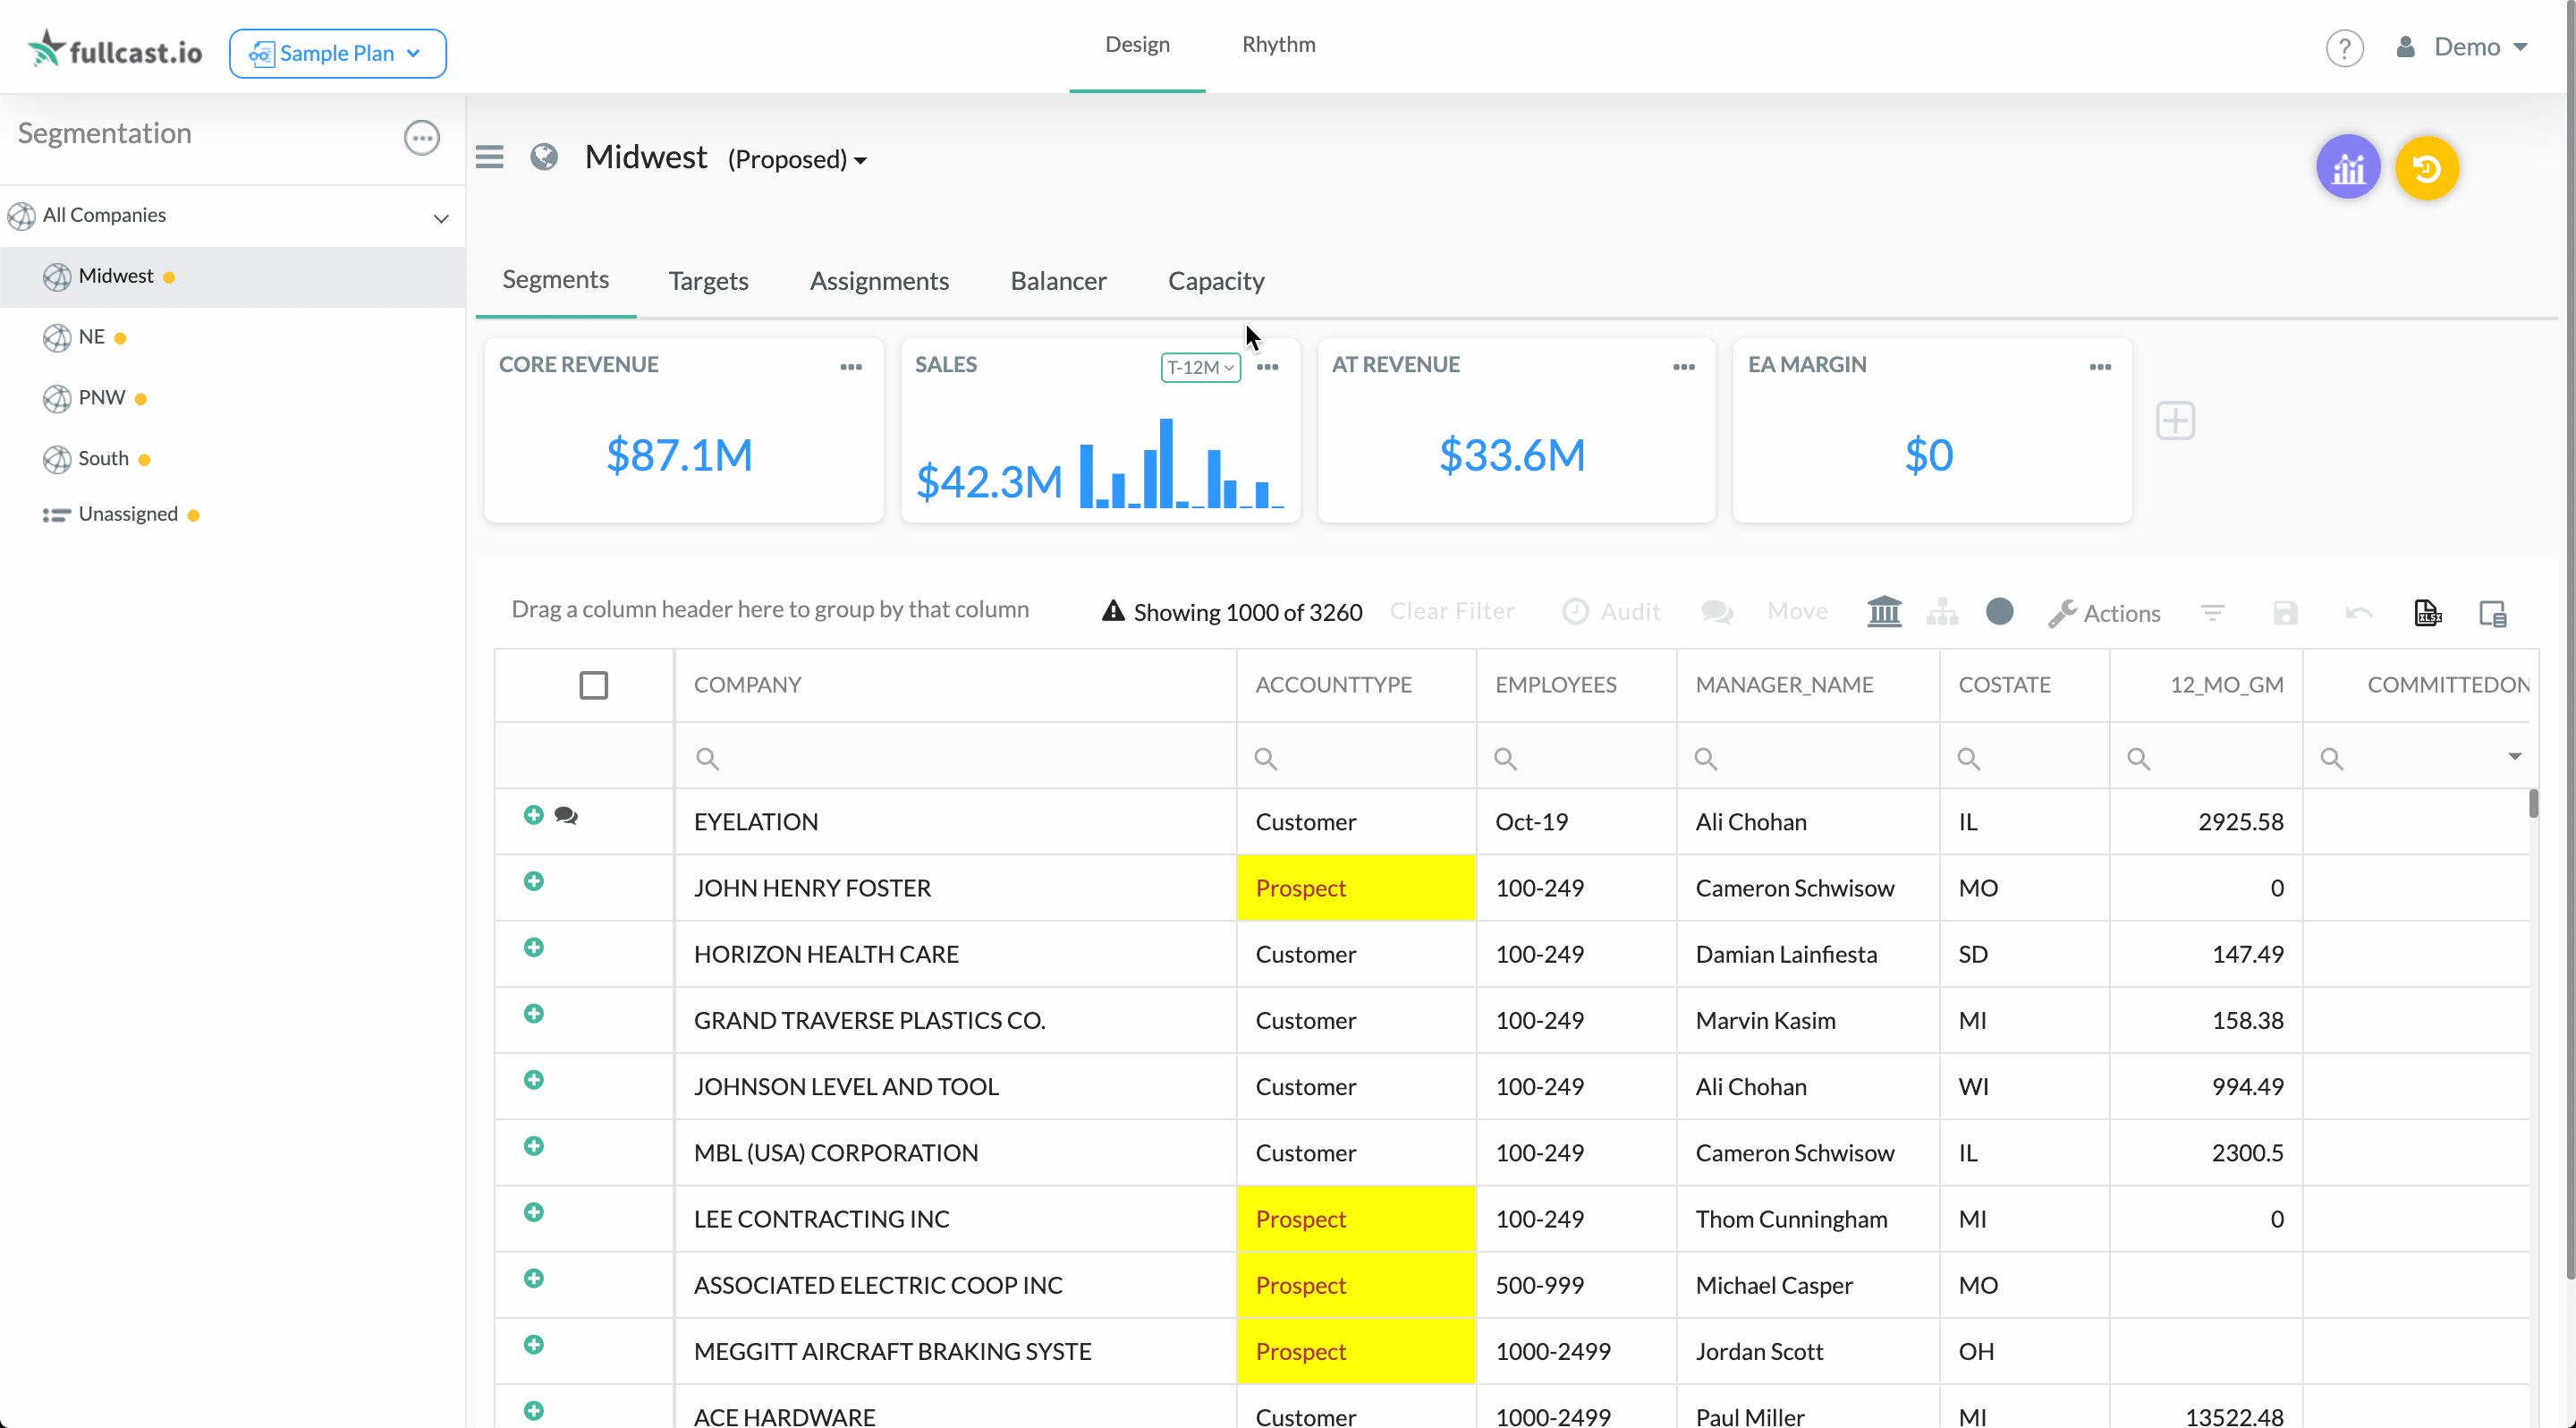Open the purple analytics chart button

(x=2348, y=167)
